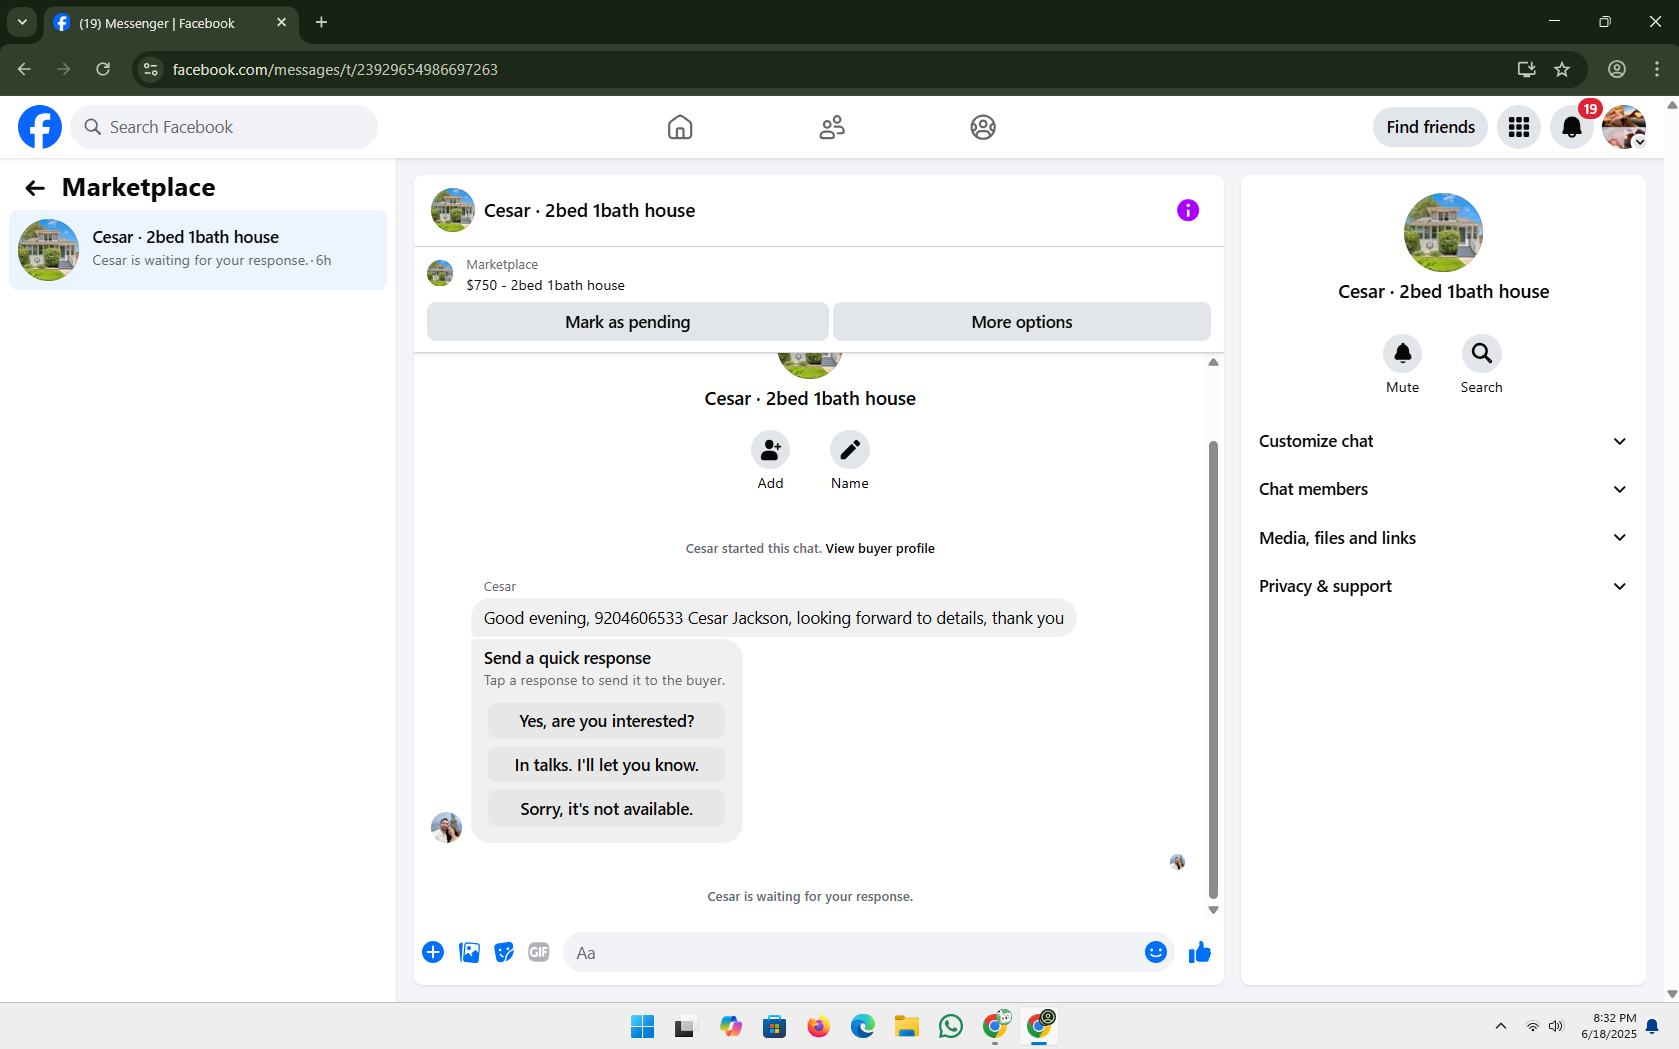Open the emoji picker in message box
The width and height of the screenshot is (1679, 1049).
1156,952
